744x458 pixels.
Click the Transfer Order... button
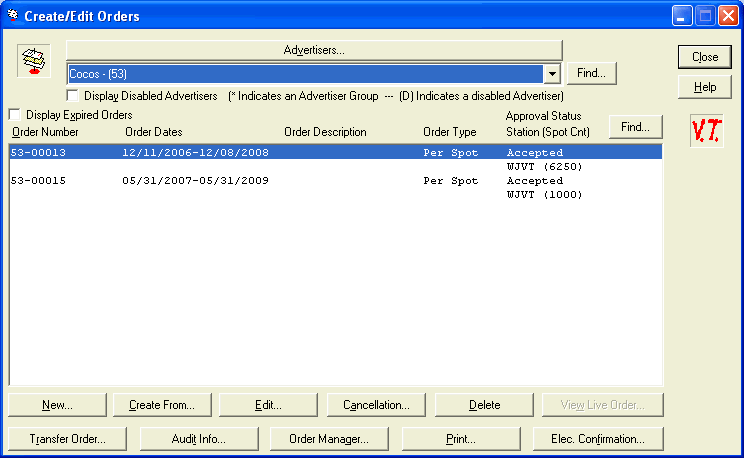click(68, 439)
